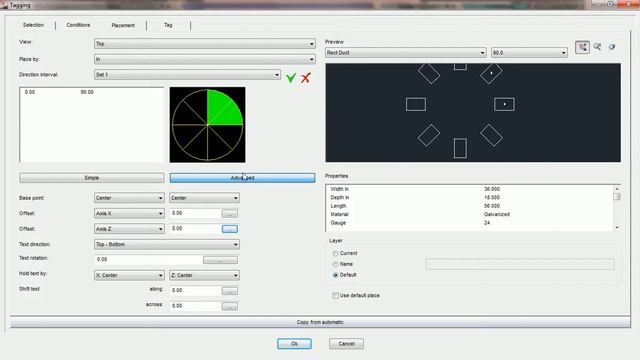Select the 0.00 to 90.00 interval row
Screen dimensions: 640x360
[x=92, y=92]
